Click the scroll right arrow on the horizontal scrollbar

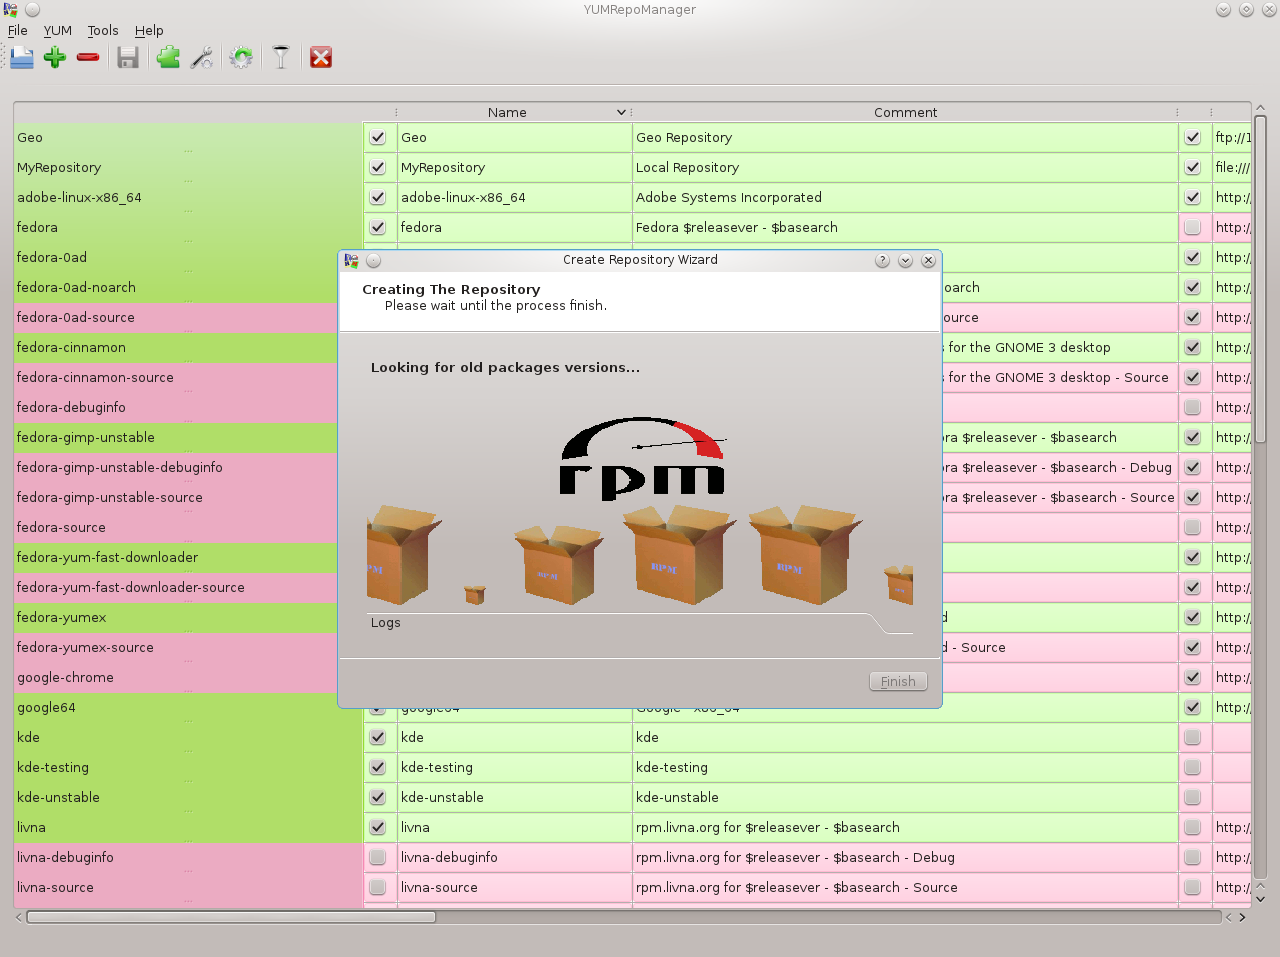[x=1242, y=917]
